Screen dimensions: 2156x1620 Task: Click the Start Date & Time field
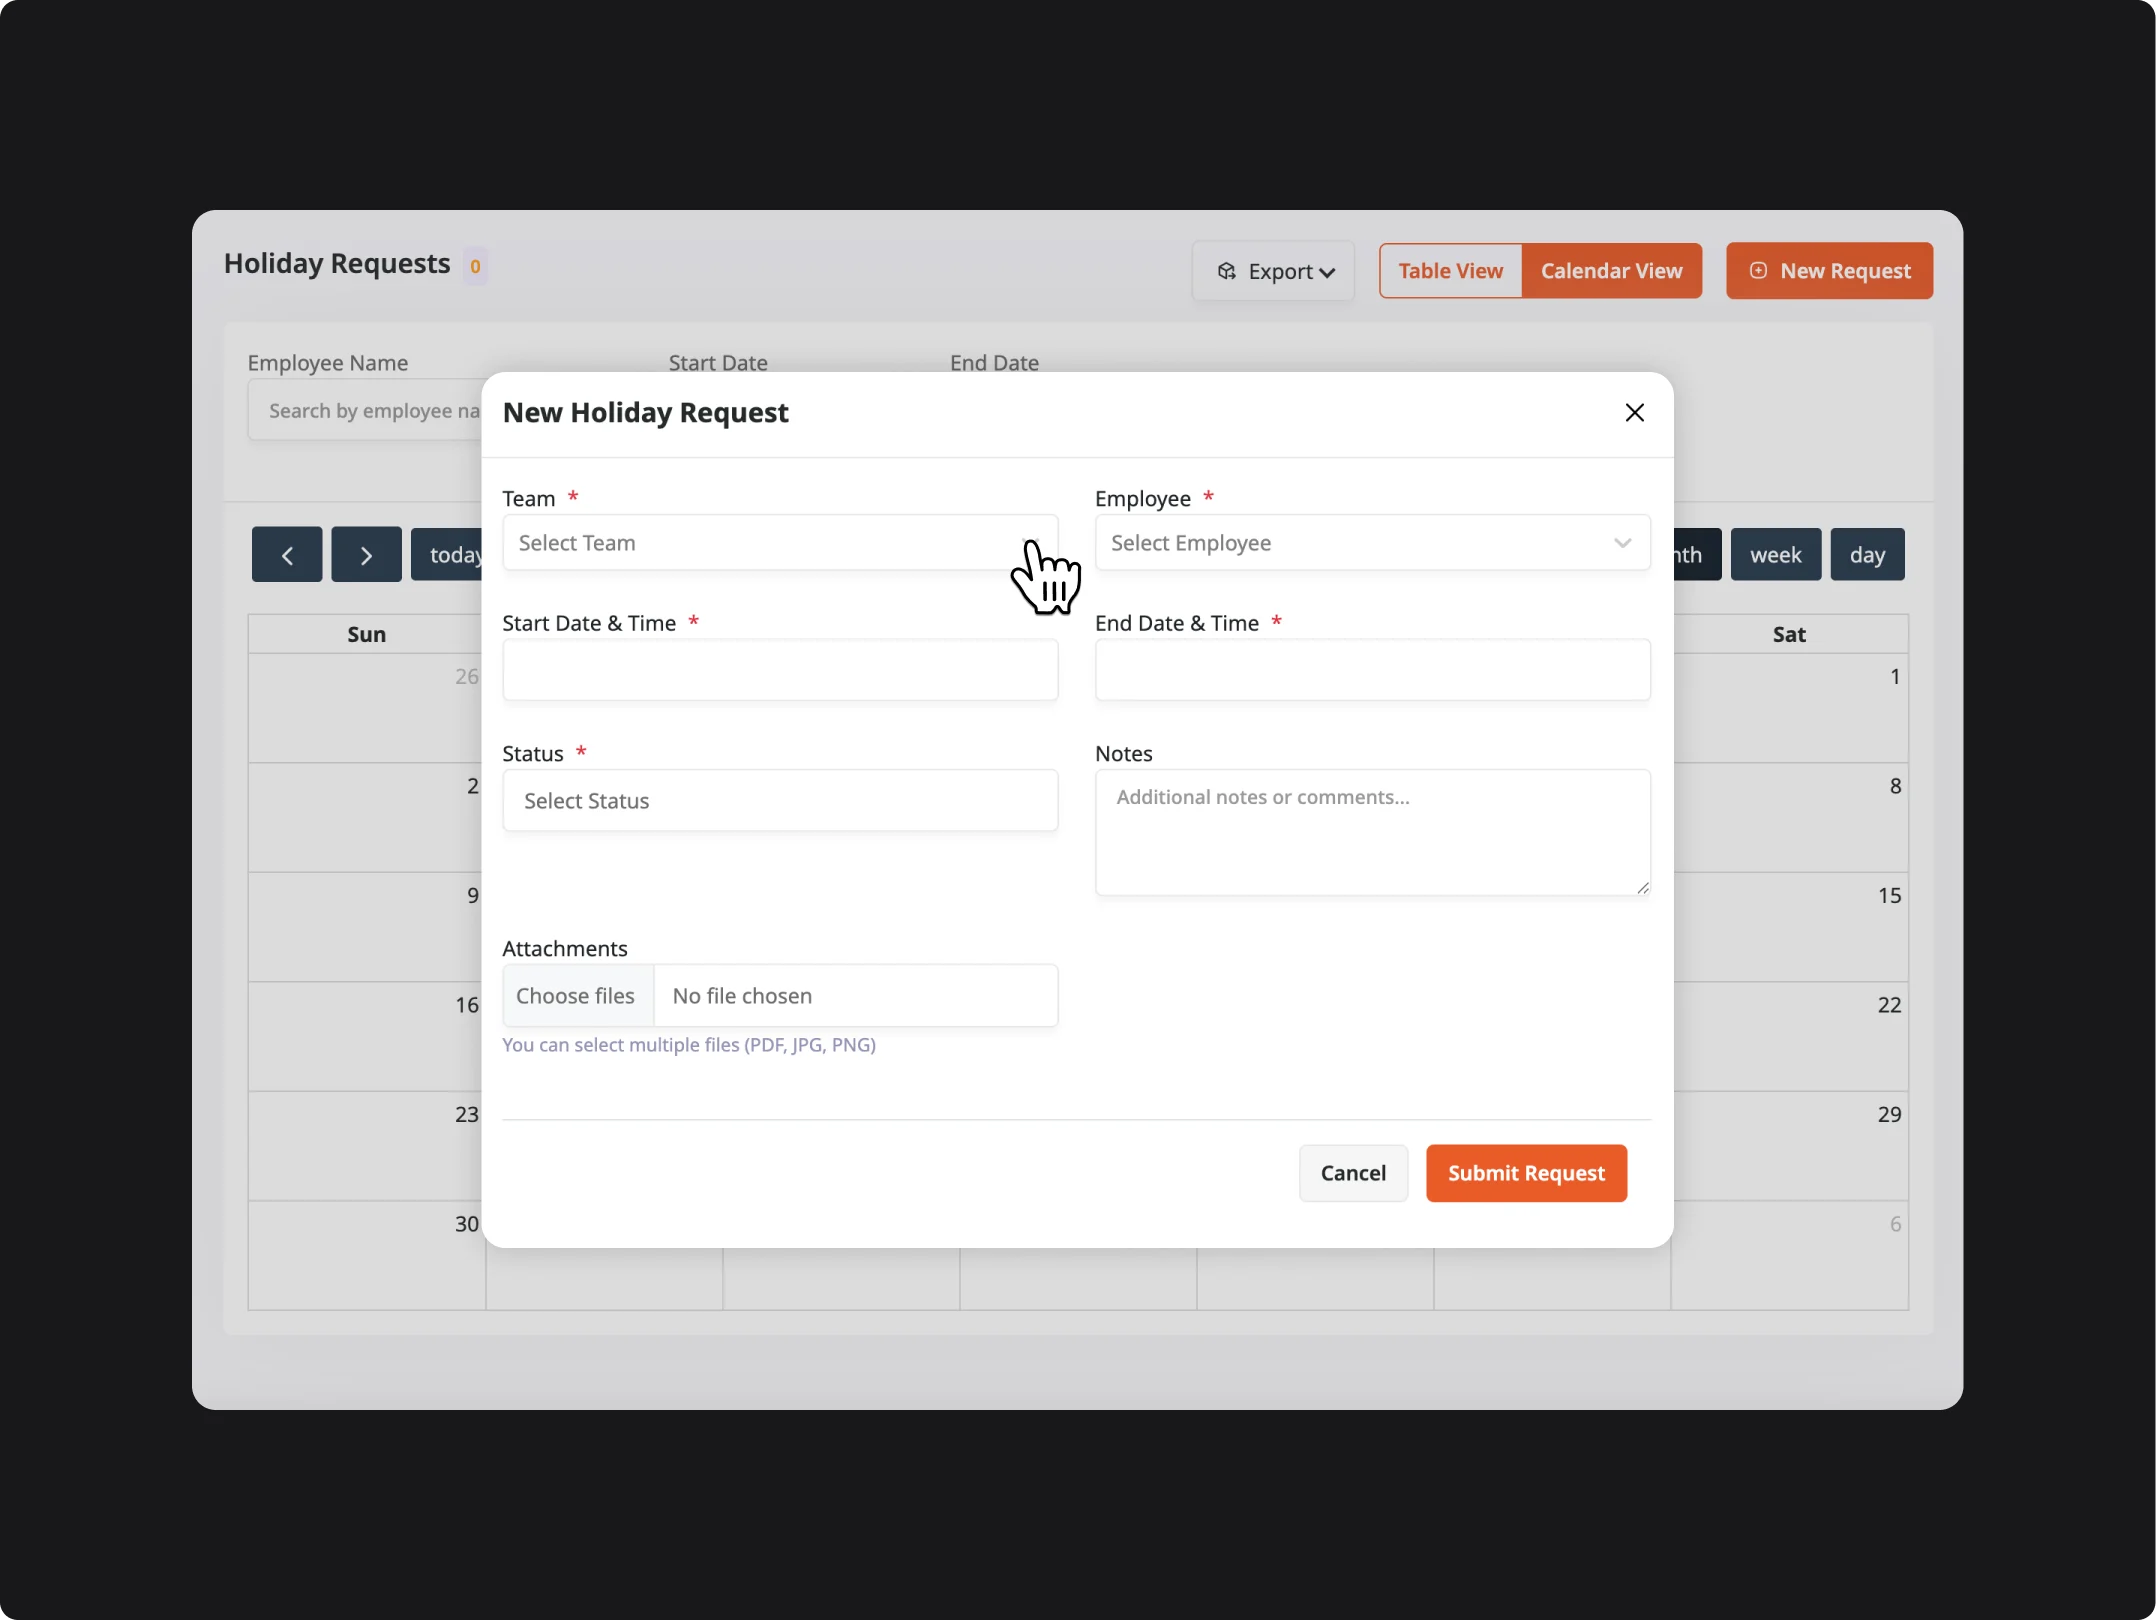tap(779, 670)
